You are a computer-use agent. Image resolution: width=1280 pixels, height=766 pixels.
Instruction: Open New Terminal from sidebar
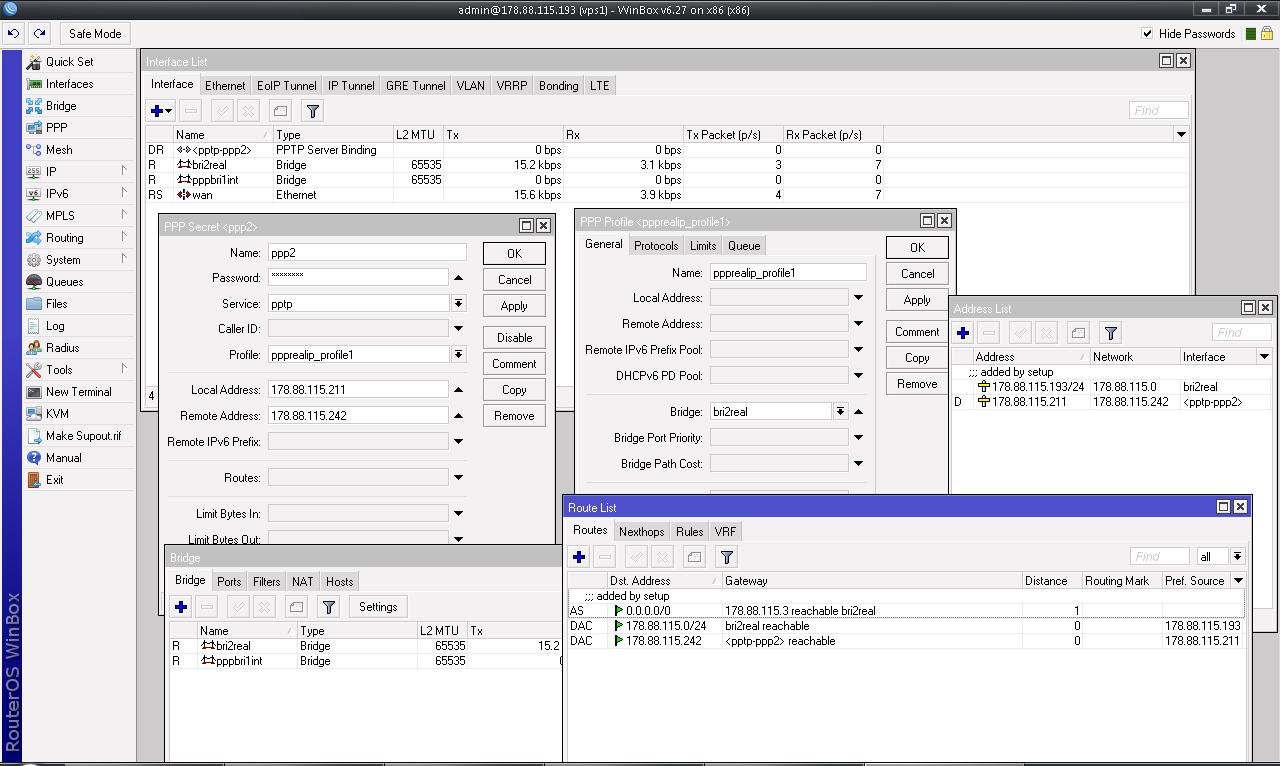coord(78,391)
